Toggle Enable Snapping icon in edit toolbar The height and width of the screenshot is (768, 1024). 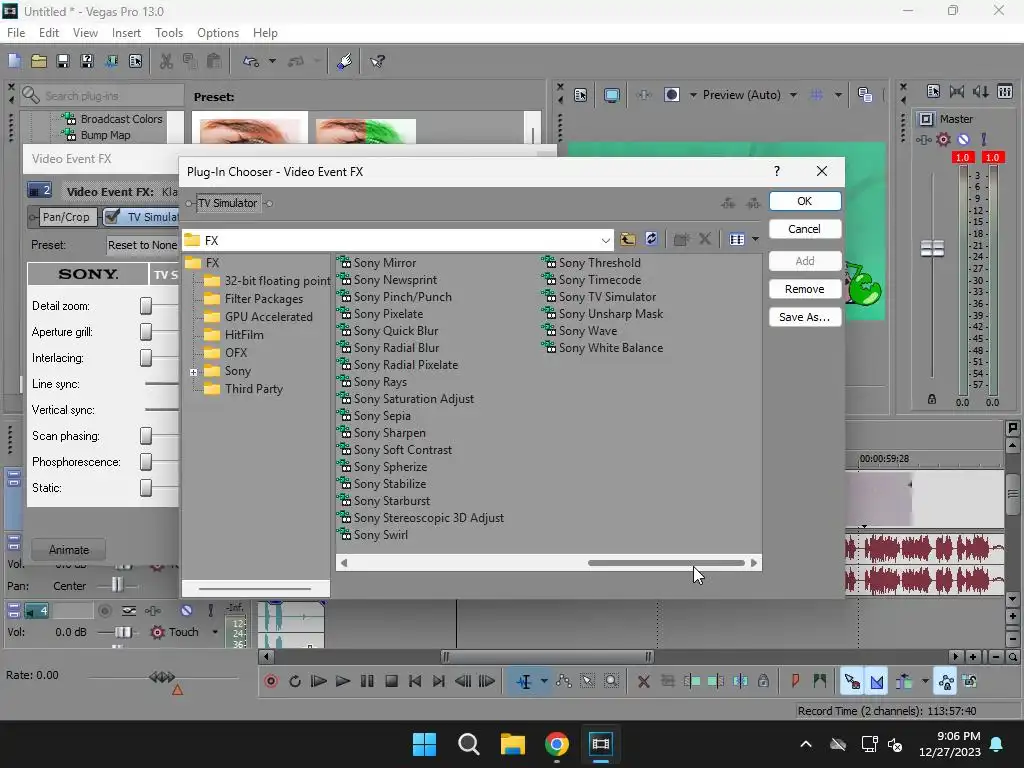tap(852, 681)
